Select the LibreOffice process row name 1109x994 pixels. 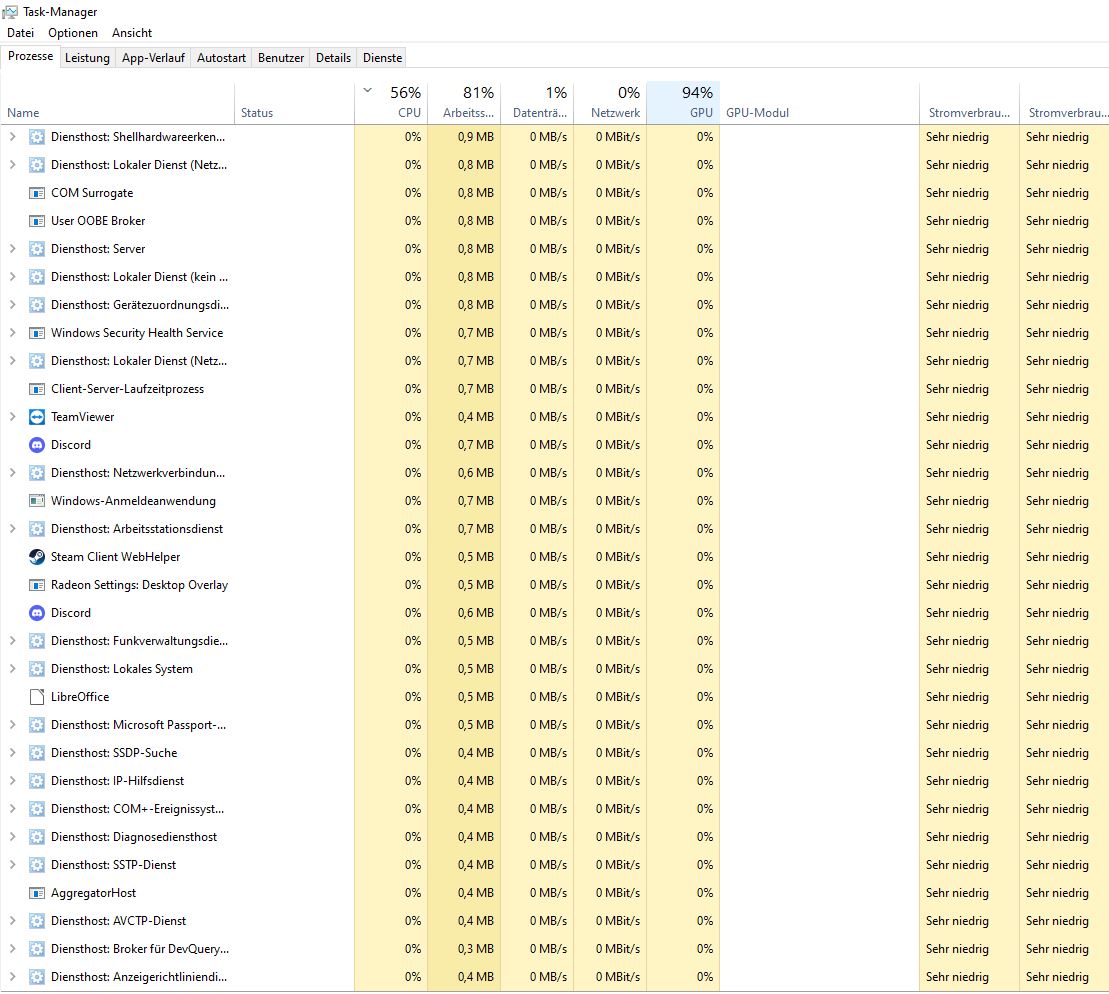click(80, 697)
